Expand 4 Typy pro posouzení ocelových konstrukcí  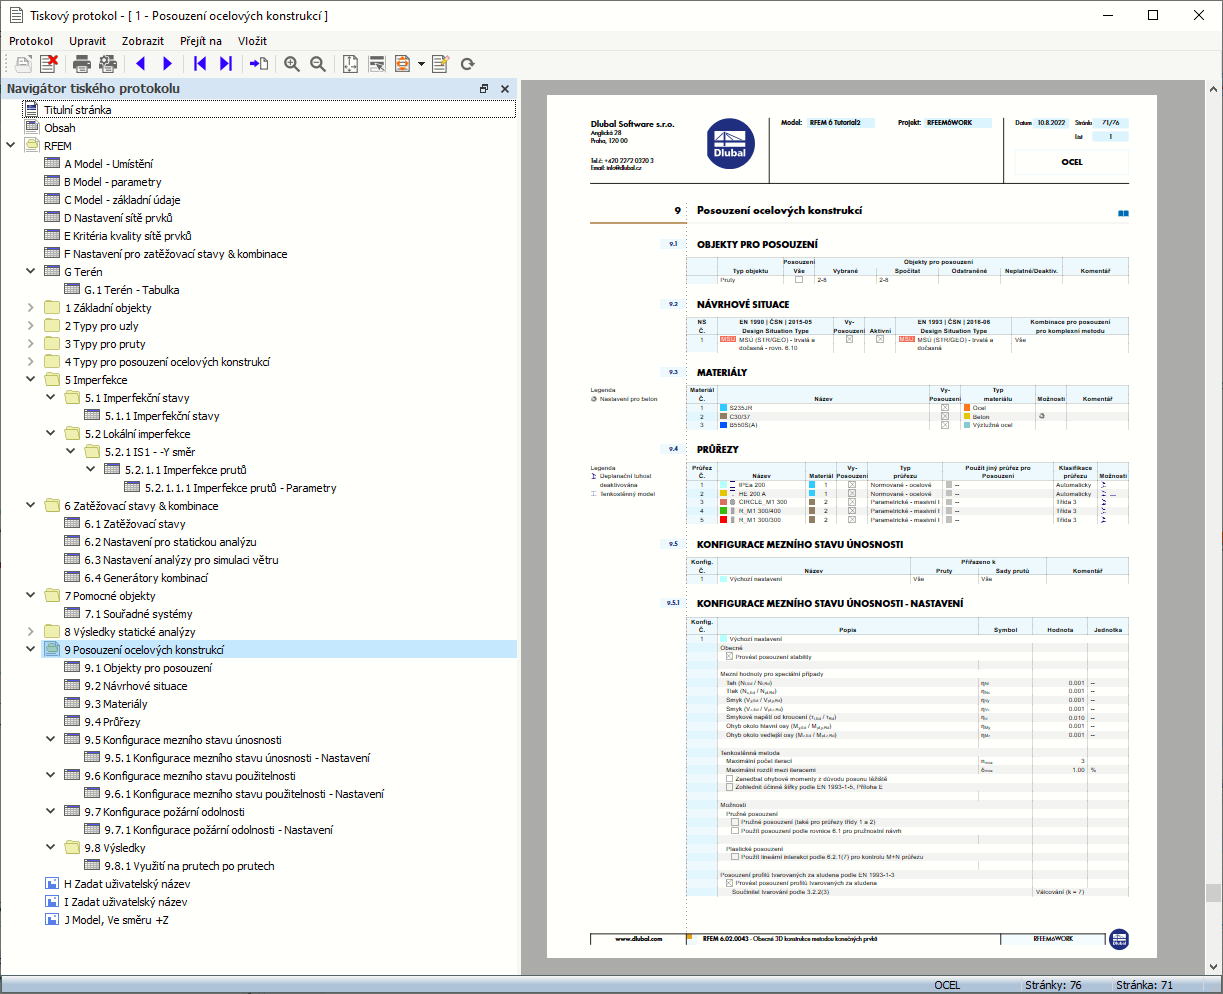coord(31,362)
